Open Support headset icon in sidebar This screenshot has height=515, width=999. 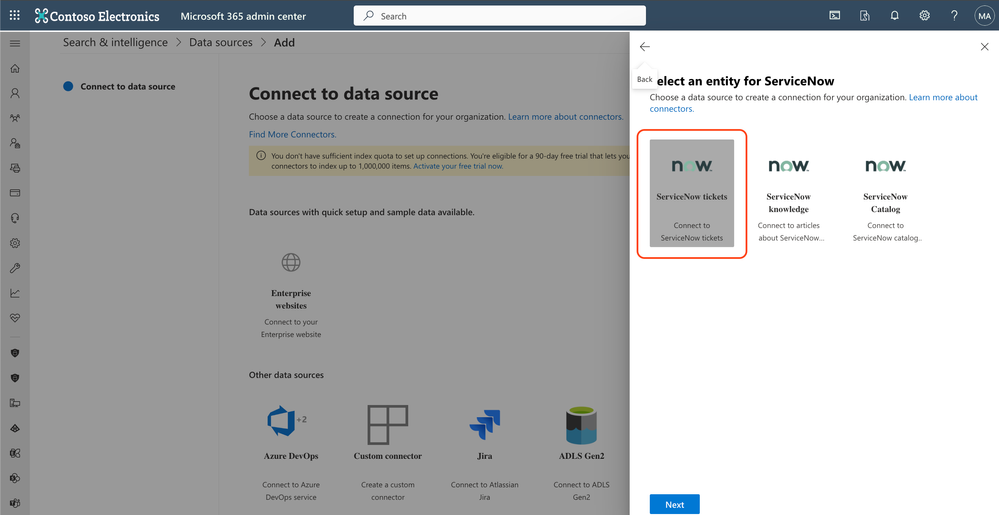tap(15, 218)
